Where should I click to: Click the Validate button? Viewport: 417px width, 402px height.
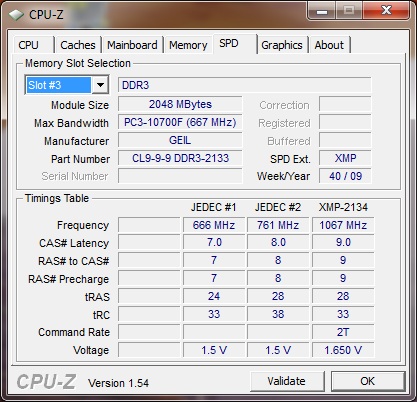point(287,381)
